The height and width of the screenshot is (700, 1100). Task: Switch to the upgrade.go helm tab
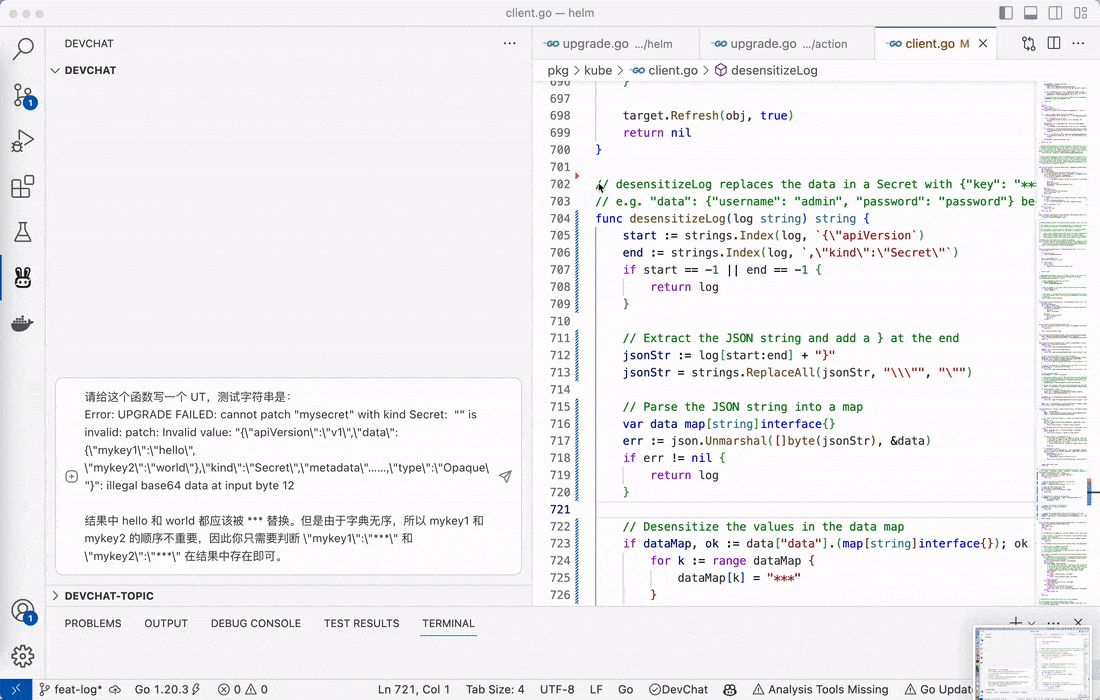point(613,43)
